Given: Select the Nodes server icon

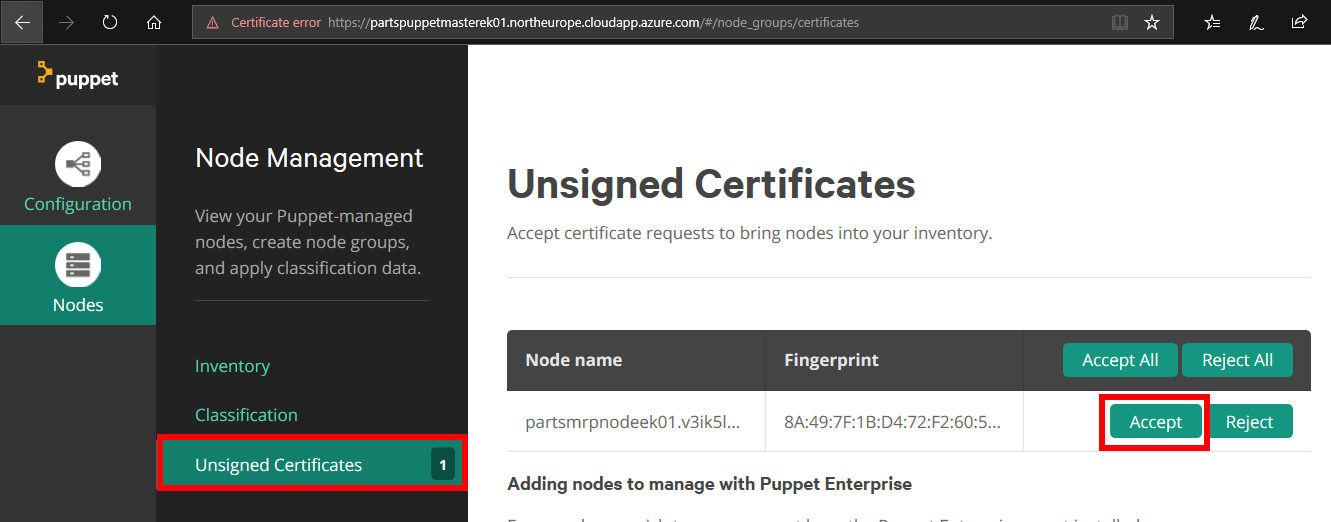Looking at the screenshot, I should [x=78, y=265].
